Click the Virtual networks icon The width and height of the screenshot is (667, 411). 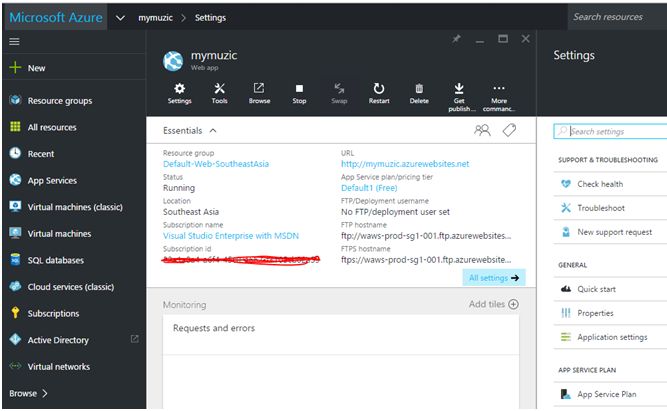15,366
